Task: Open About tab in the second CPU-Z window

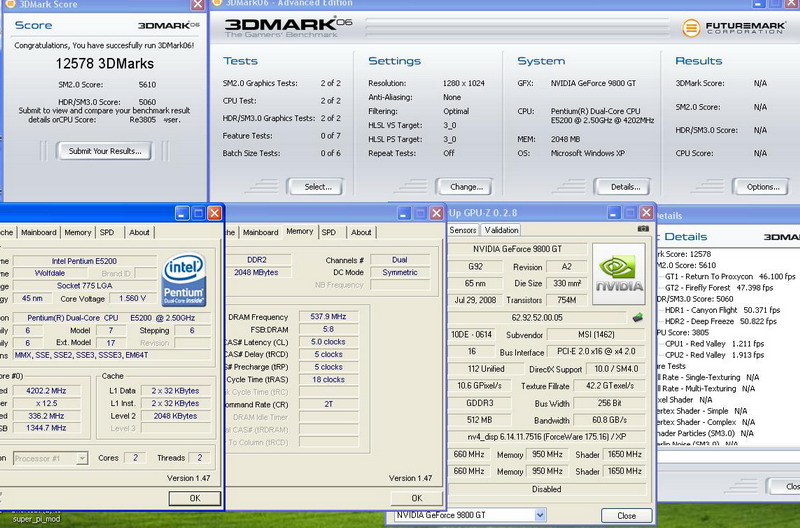Action: tap(361, 232)
